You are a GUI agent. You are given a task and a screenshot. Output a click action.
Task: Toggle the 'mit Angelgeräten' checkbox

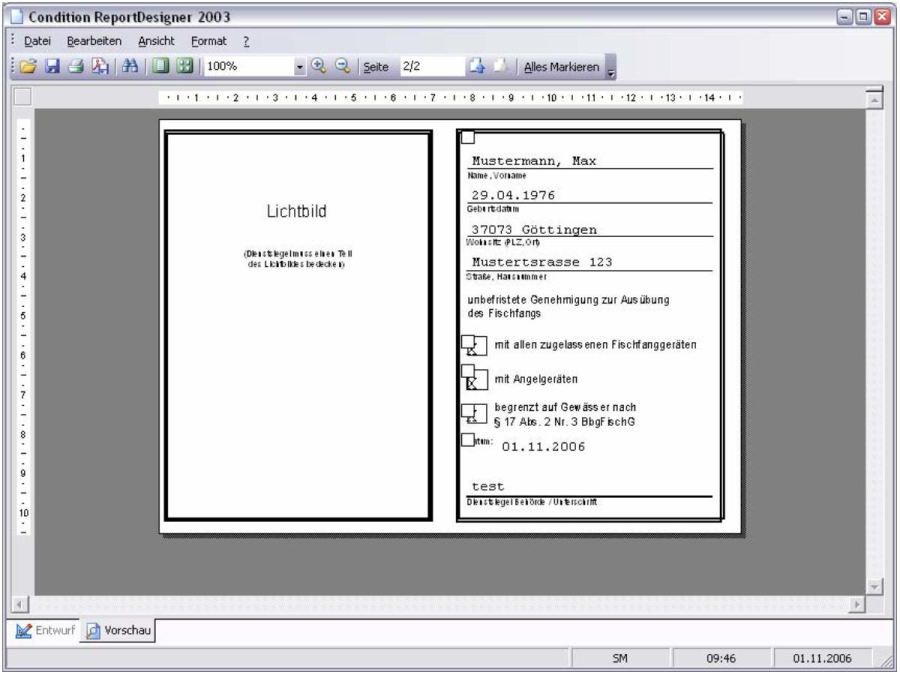(x=473, y=379)
